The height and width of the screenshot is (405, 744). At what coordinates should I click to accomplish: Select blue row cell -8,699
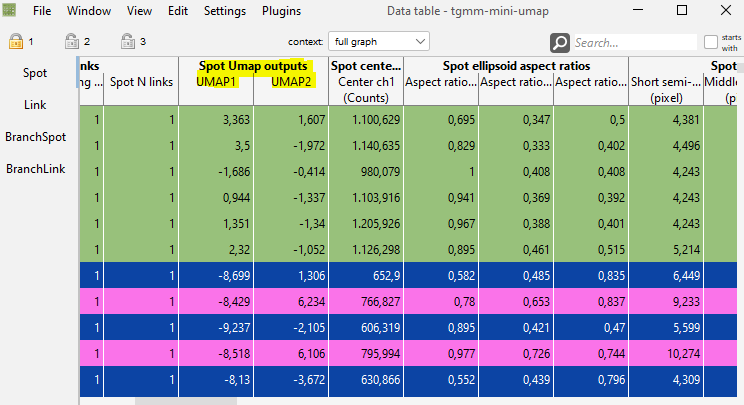(216, 276)
